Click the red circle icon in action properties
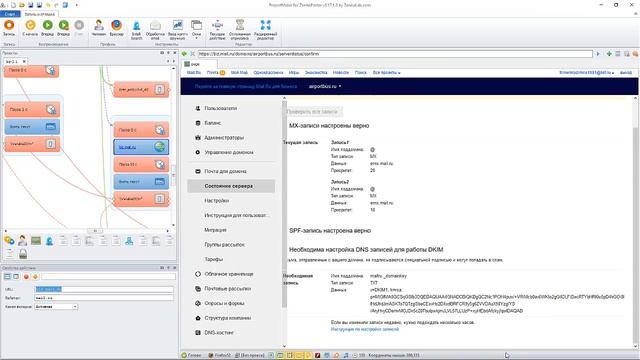 (x=26, y=277)
